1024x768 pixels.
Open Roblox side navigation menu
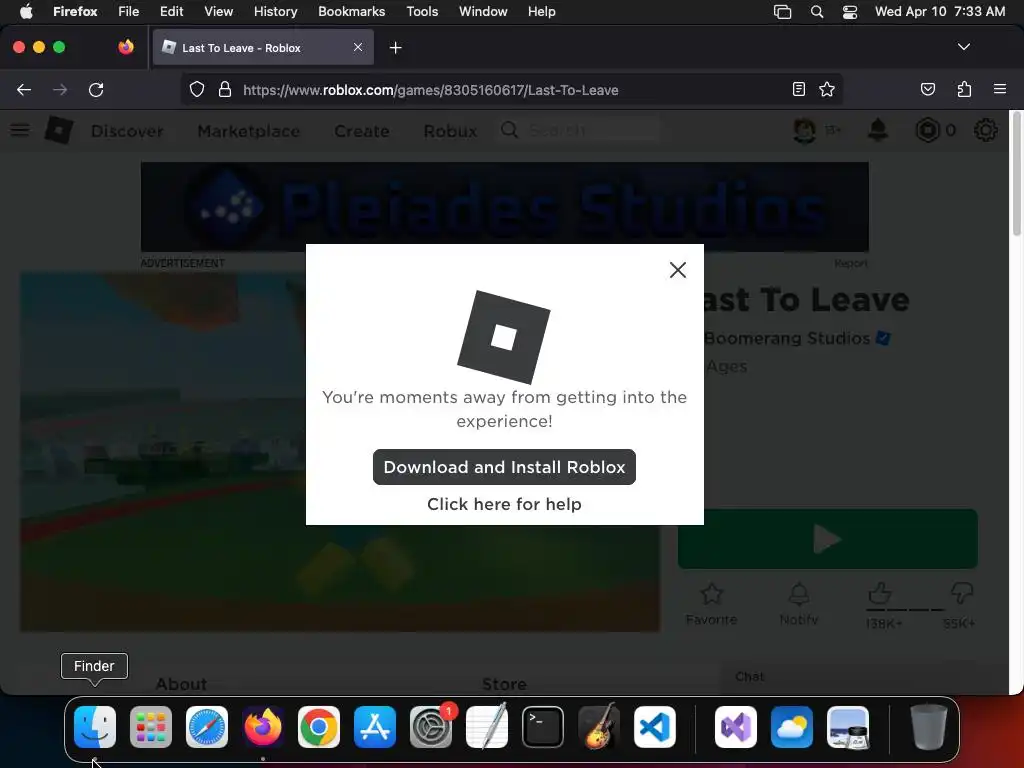point(20,130)
